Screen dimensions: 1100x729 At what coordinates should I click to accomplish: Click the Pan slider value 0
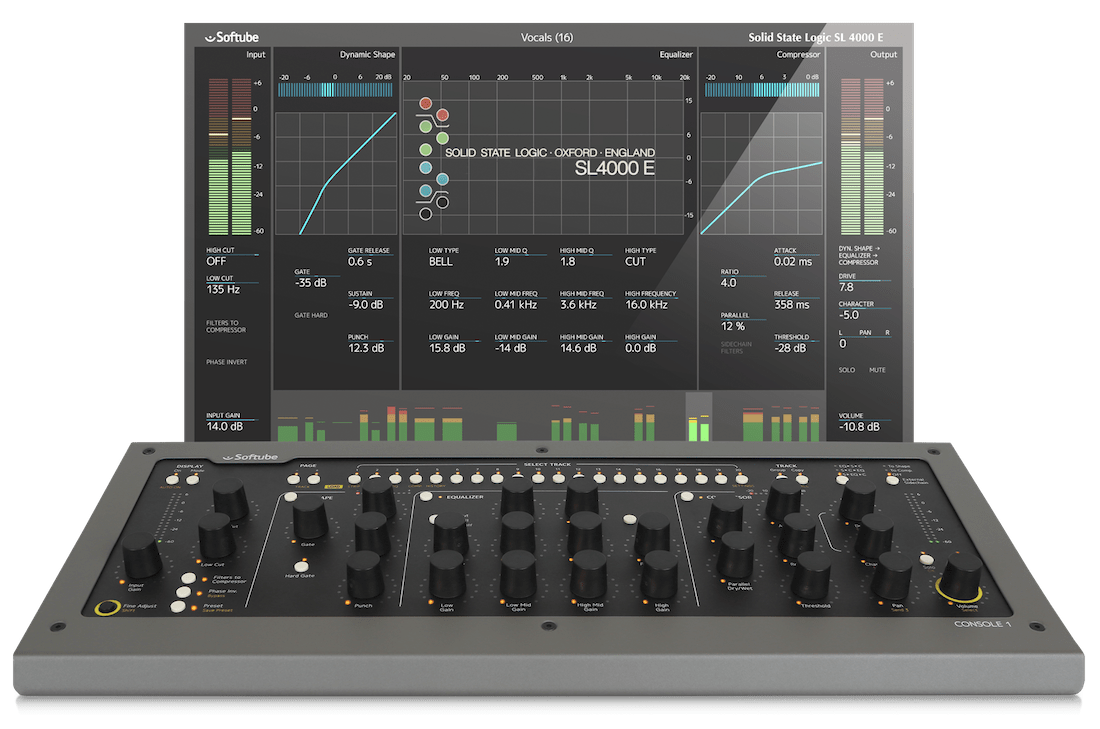pyautogui.click(x=843, y=344)
